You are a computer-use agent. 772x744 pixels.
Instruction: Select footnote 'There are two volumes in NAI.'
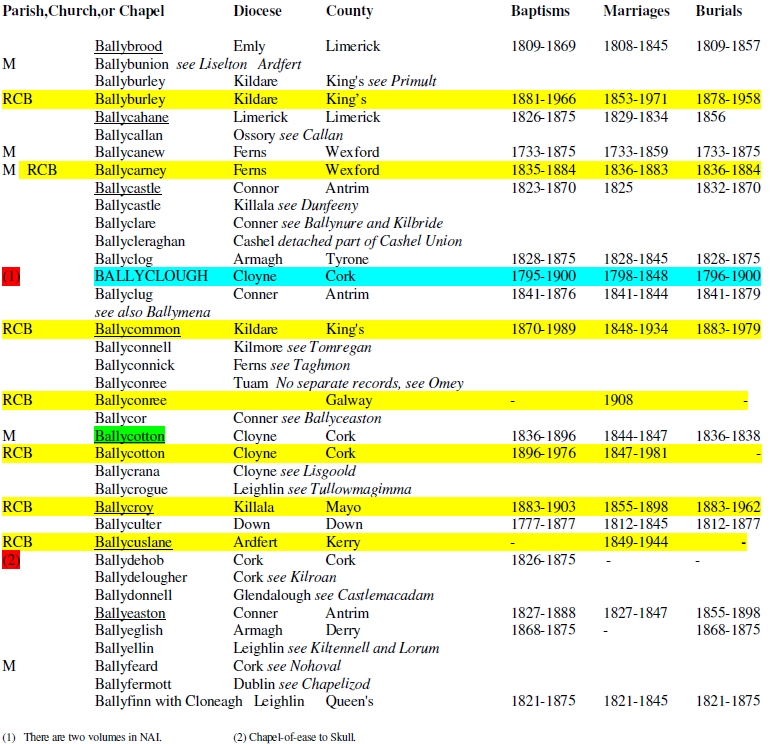93,737
